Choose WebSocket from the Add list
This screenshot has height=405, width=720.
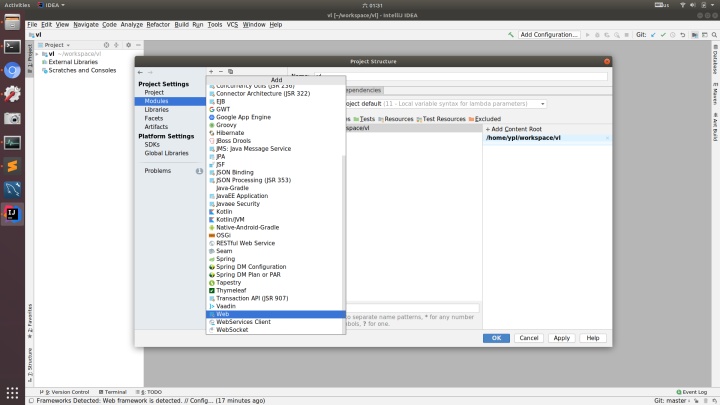point(276,330)
